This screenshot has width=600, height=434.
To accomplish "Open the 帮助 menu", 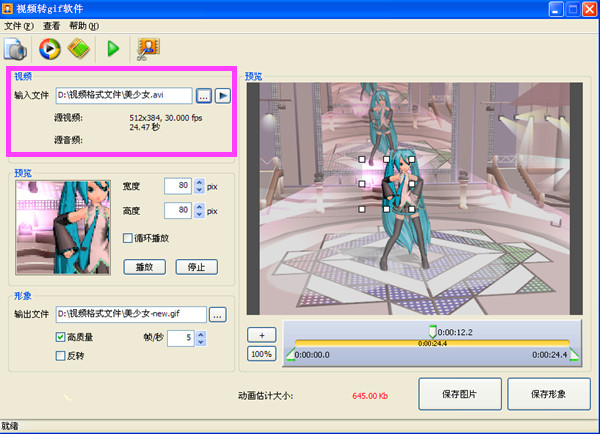I will 84,26.
